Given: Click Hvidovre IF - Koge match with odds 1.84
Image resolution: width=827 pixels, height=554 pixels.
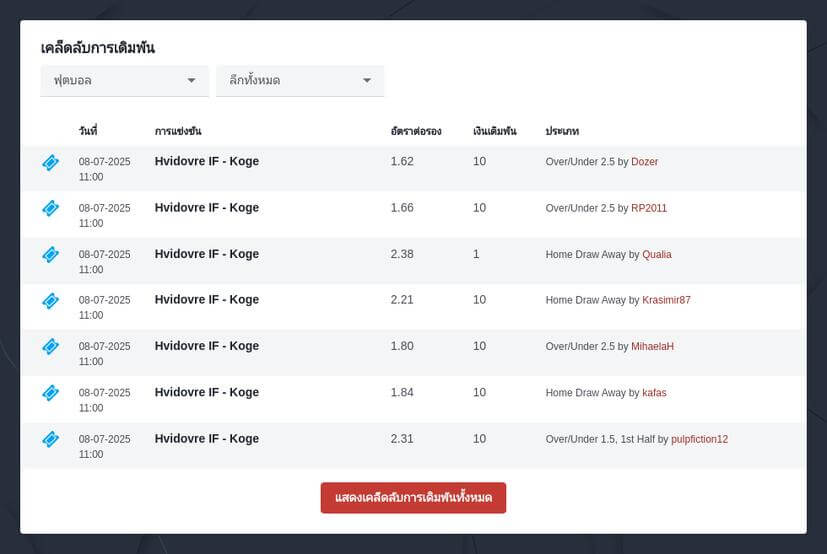Looking at the screenshot, I should pos(207,393).
